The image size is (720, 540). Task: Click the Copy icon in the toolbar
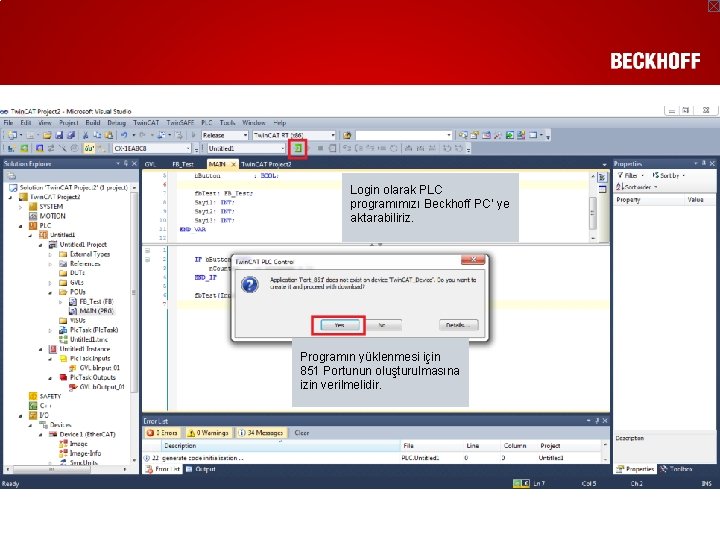[97, 135]
